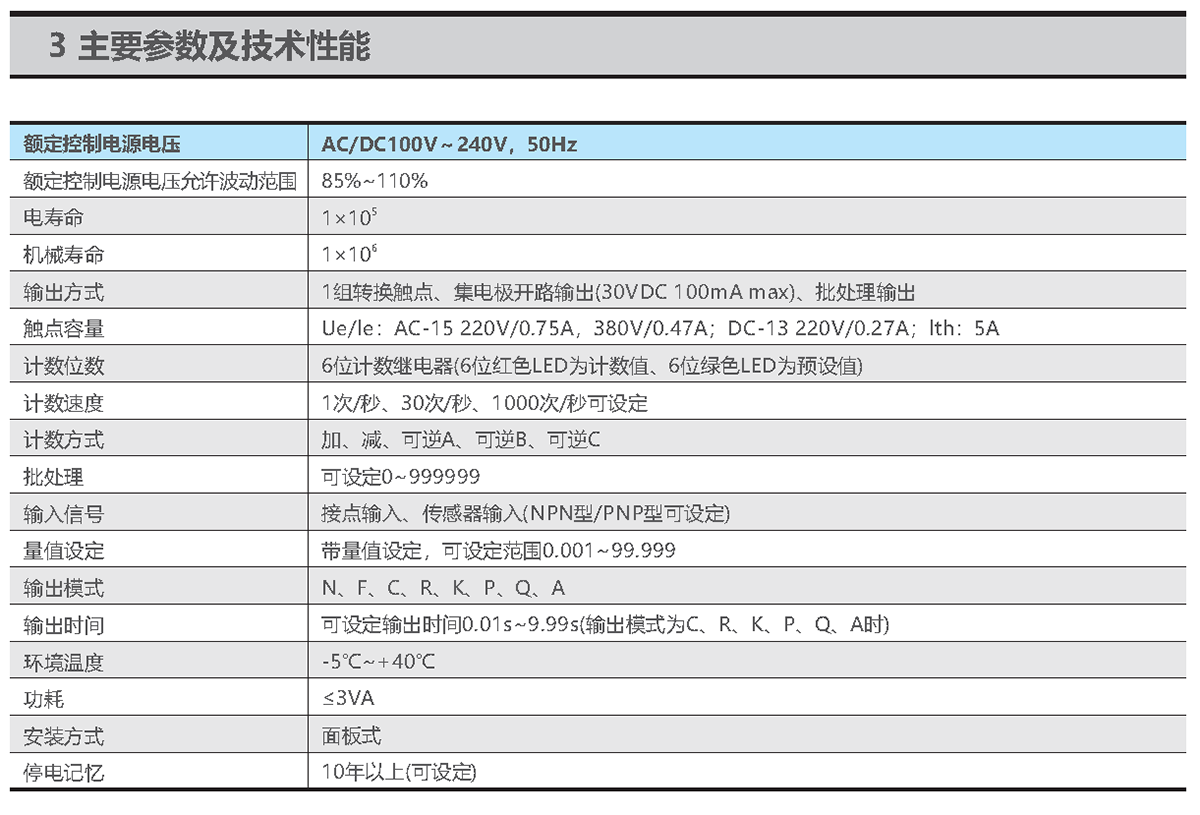Click the '6位计数继电器' value text
This screenshot has width=1200, height=815.
pos(387,366)
